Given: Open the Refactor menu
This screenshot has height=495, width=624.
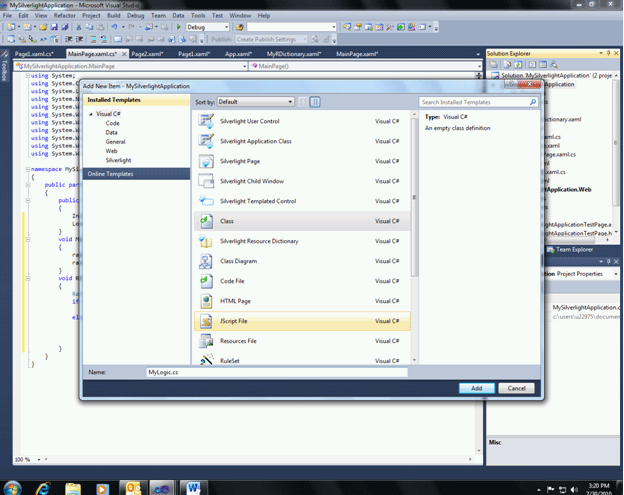Looking at the screenshot, I should pos(64,16).
